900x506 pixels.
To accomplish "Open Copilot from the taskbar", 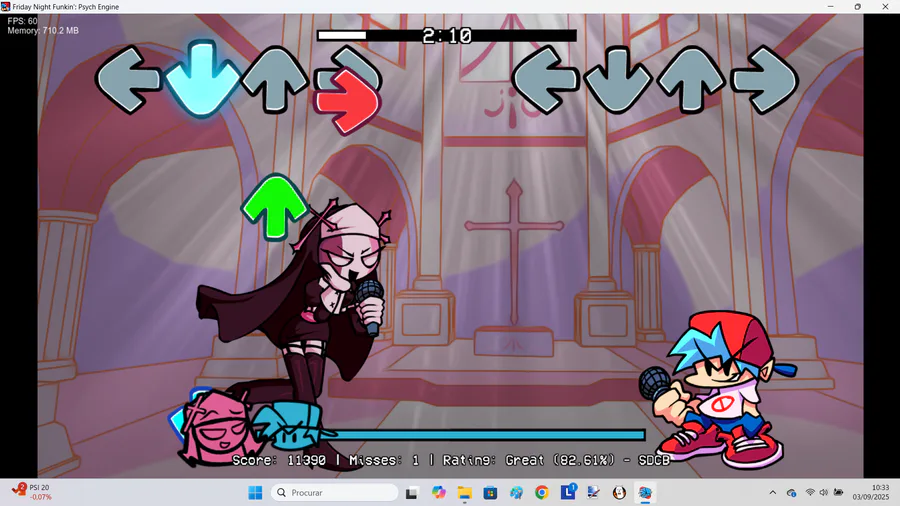I will click(439, 492).
